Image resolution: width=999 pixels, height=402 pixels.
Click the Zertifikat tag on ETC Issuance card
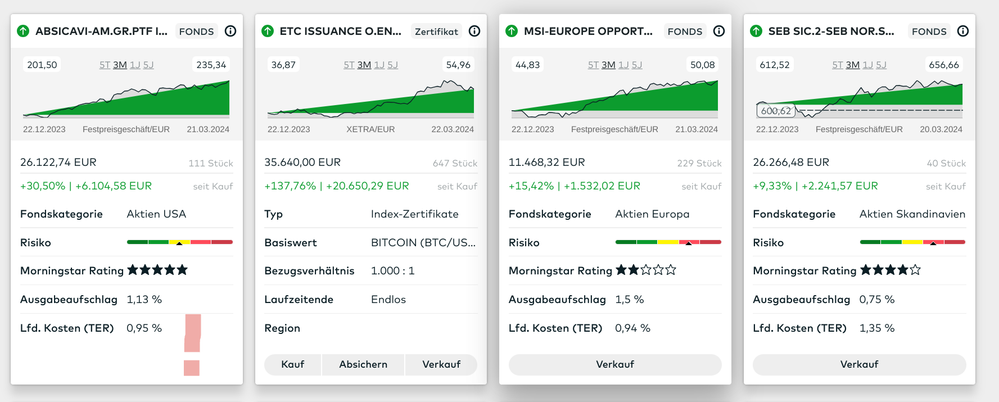437,31
